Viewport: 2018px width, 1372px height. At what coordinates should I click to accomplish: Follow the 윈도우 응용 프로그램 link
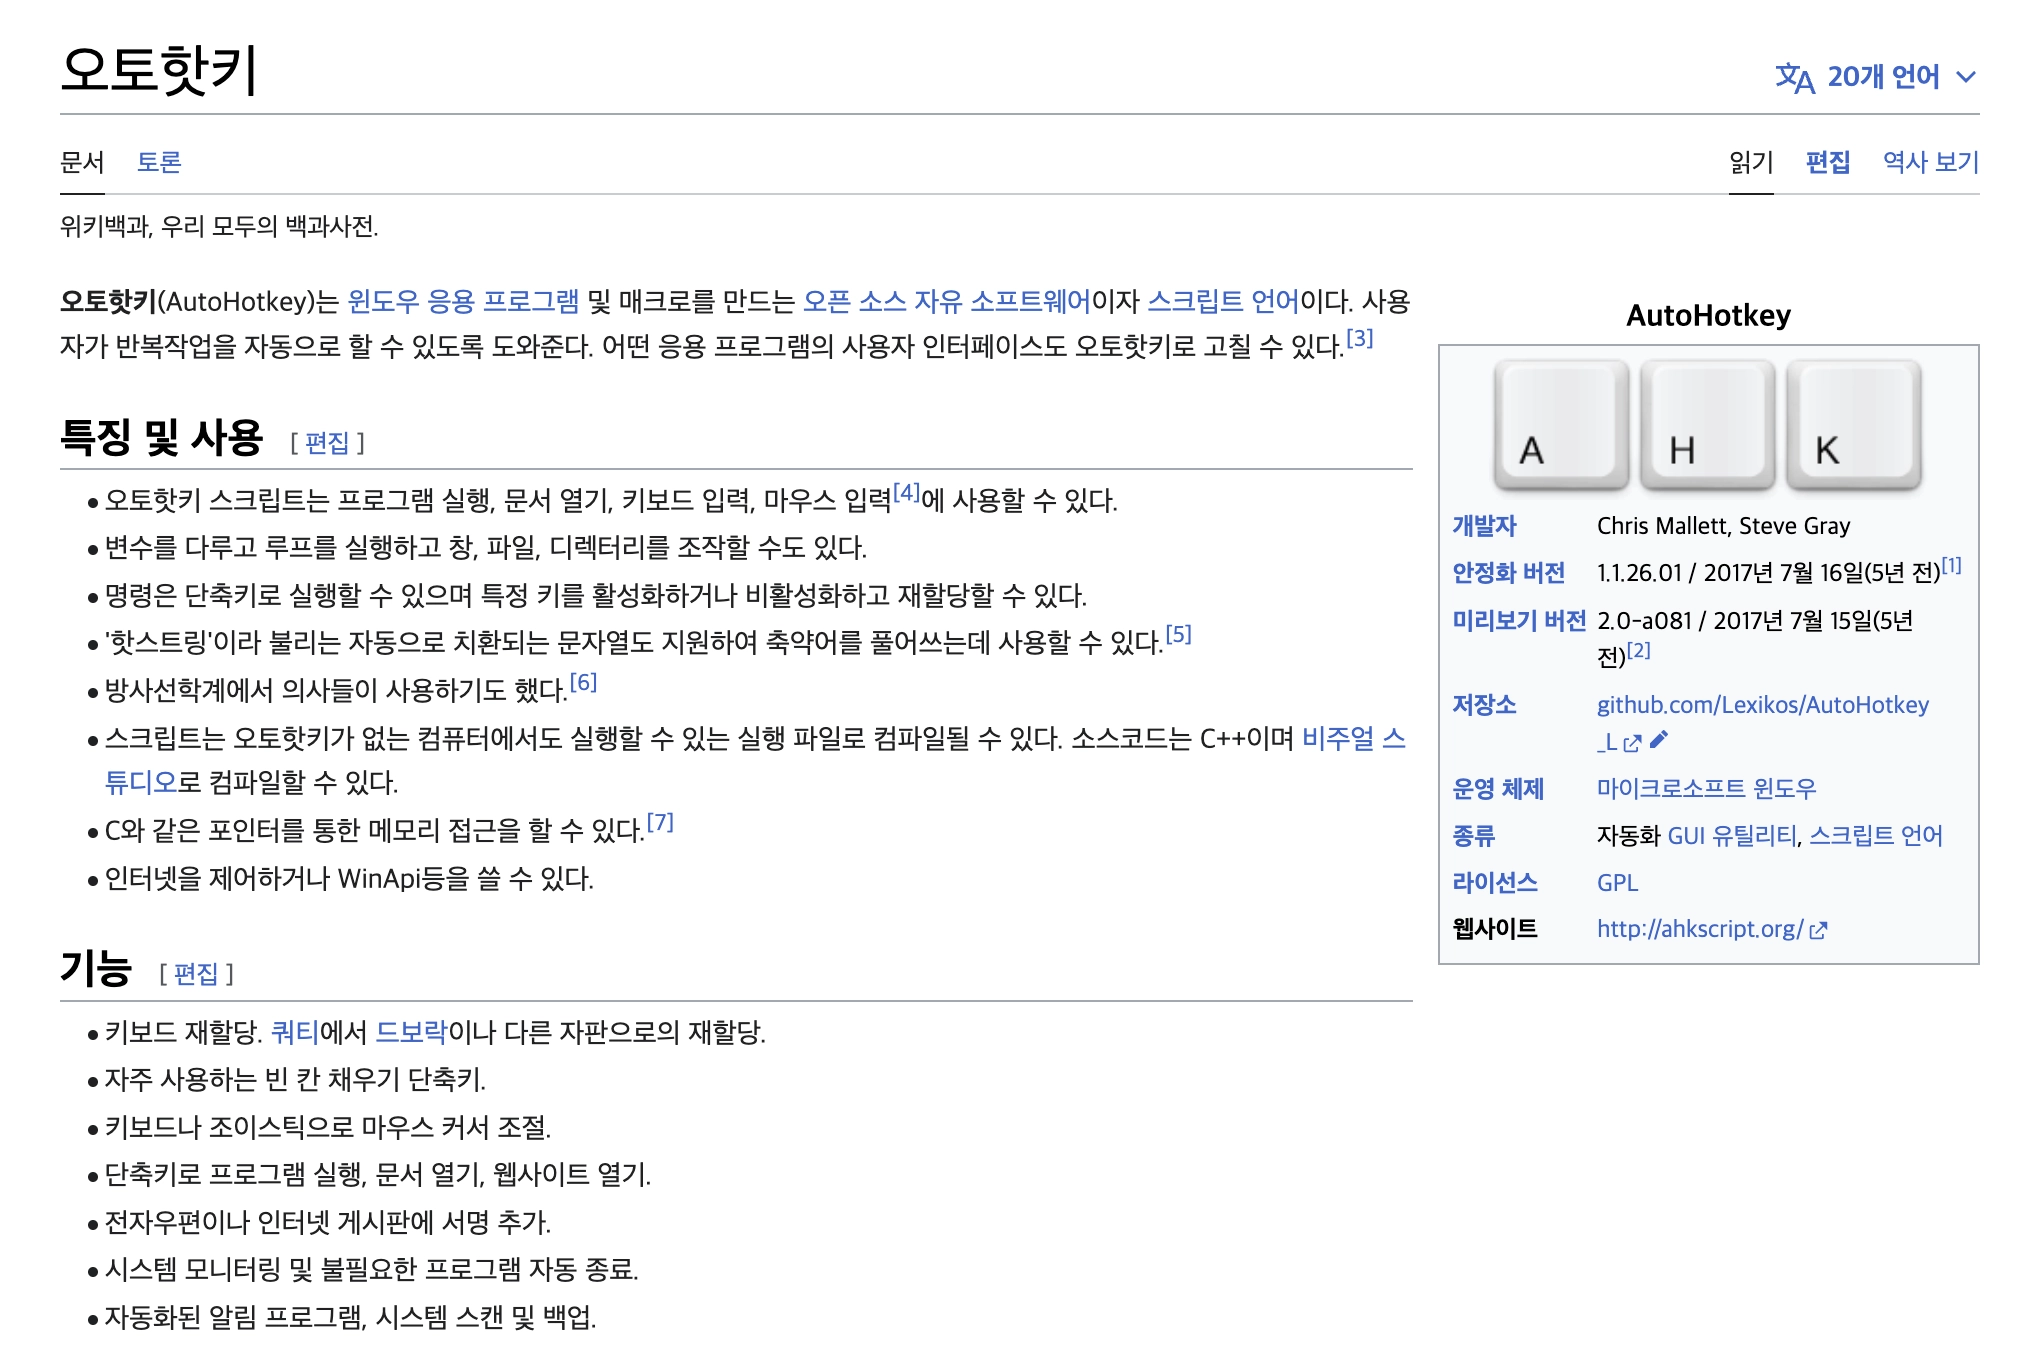tap(463, 301)
